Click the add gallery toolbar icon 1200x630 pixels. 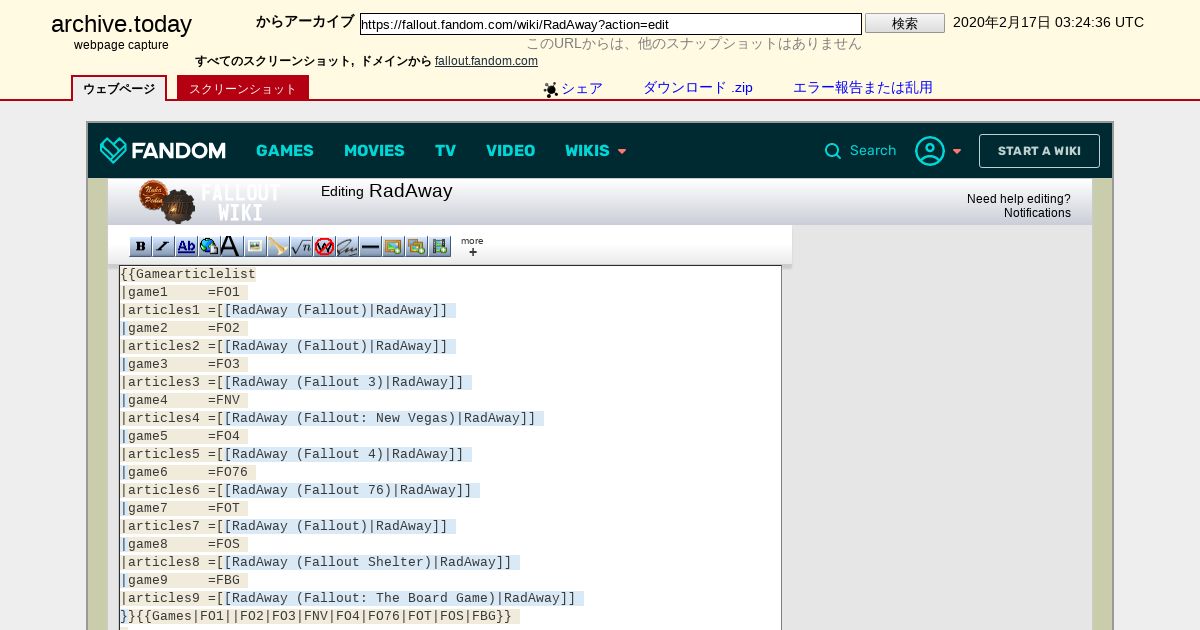coord(416,246)
